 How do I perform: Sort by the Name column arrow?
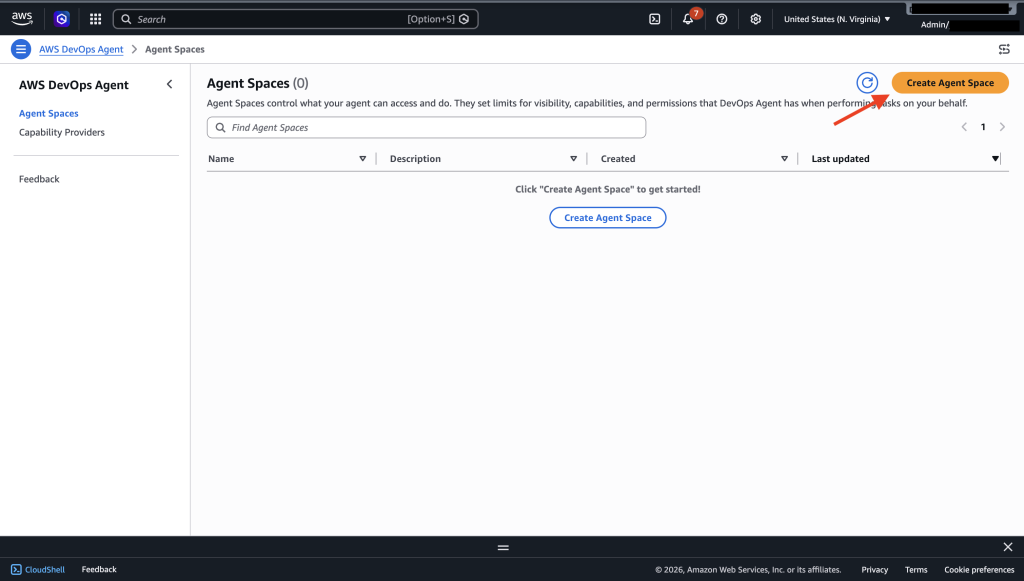pos(362,159)
